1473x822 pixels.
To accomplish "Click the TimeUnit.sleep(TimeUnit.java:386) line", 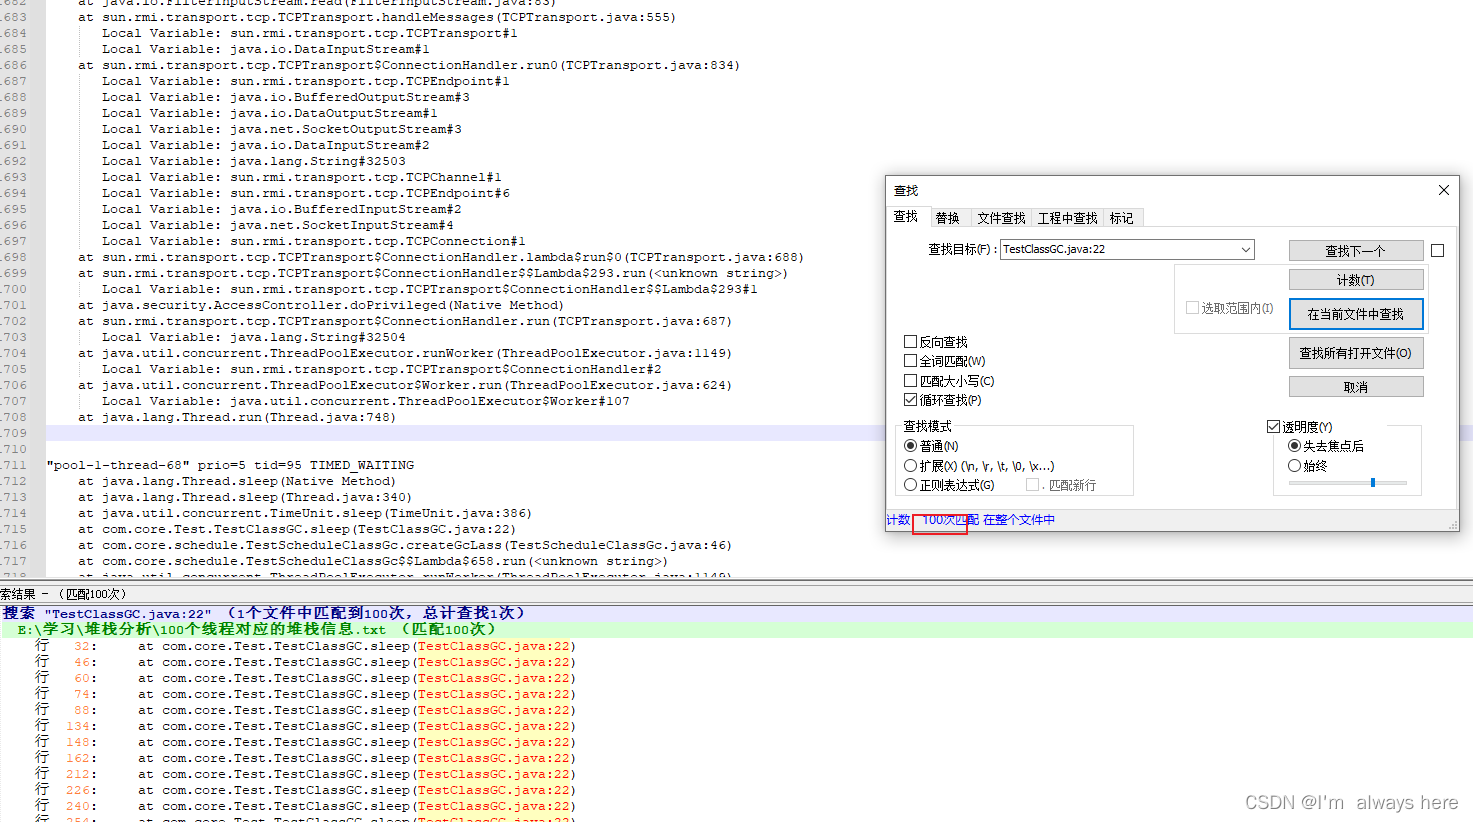I will [x=305, y=513].
